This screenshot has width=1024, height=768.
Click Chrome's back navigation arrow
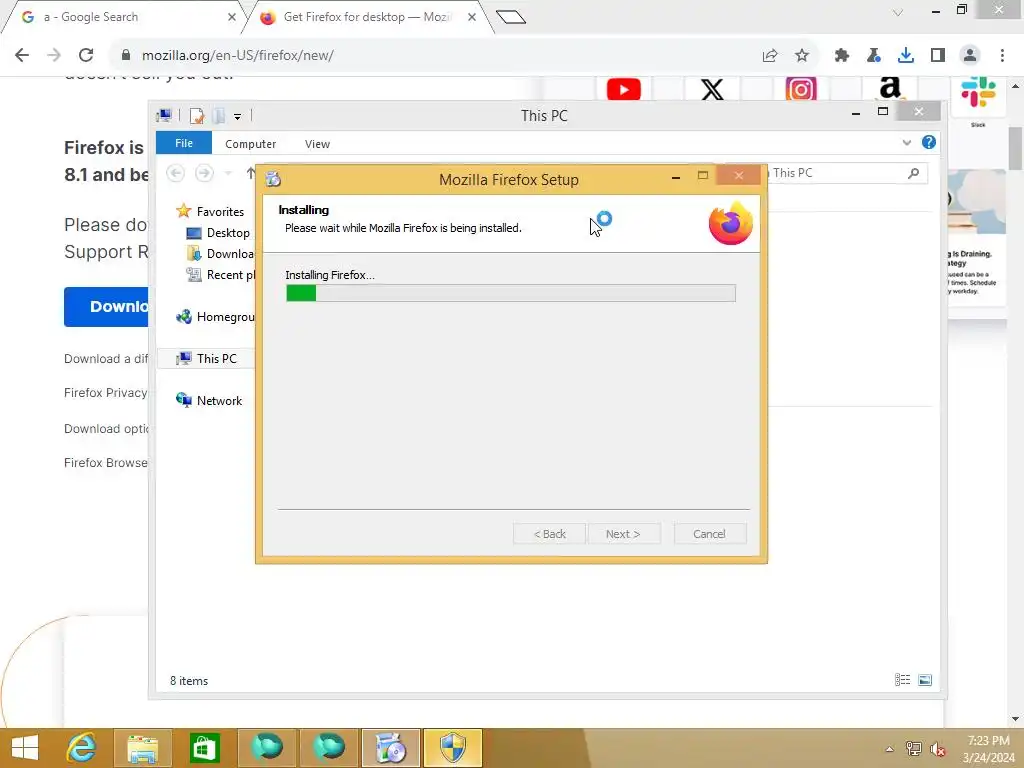[22, 56]
